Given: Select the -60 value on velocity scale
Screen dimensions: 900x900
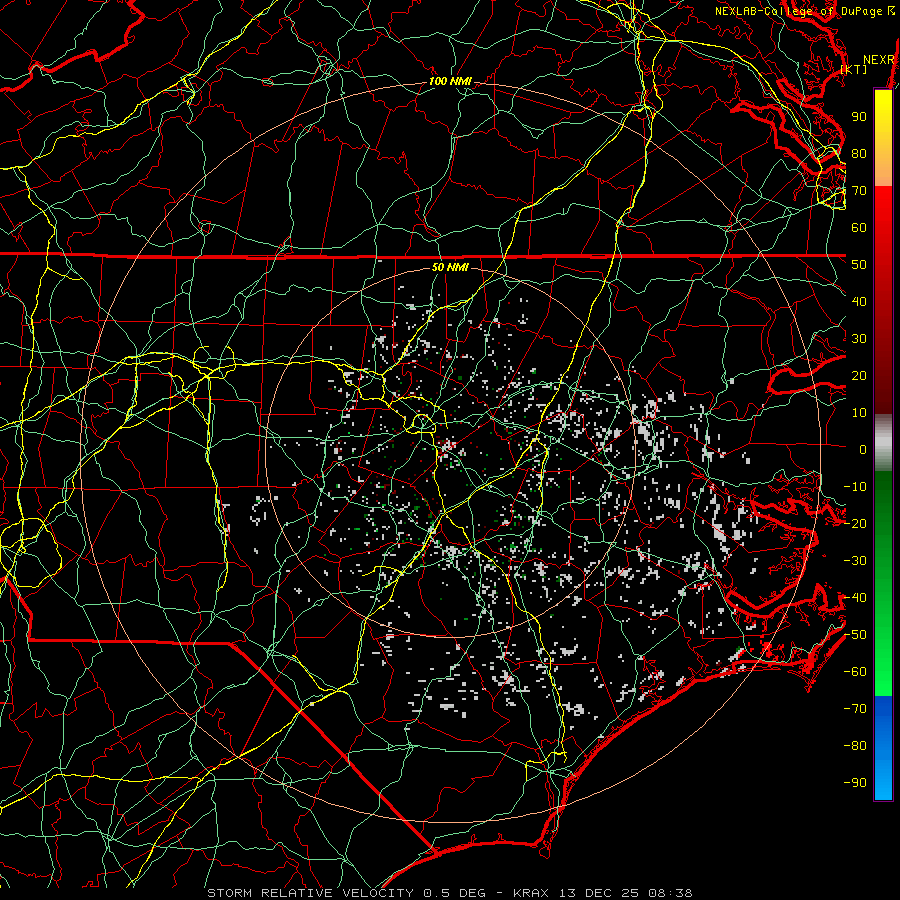Looking at the screenshot, I should [855, 672].
